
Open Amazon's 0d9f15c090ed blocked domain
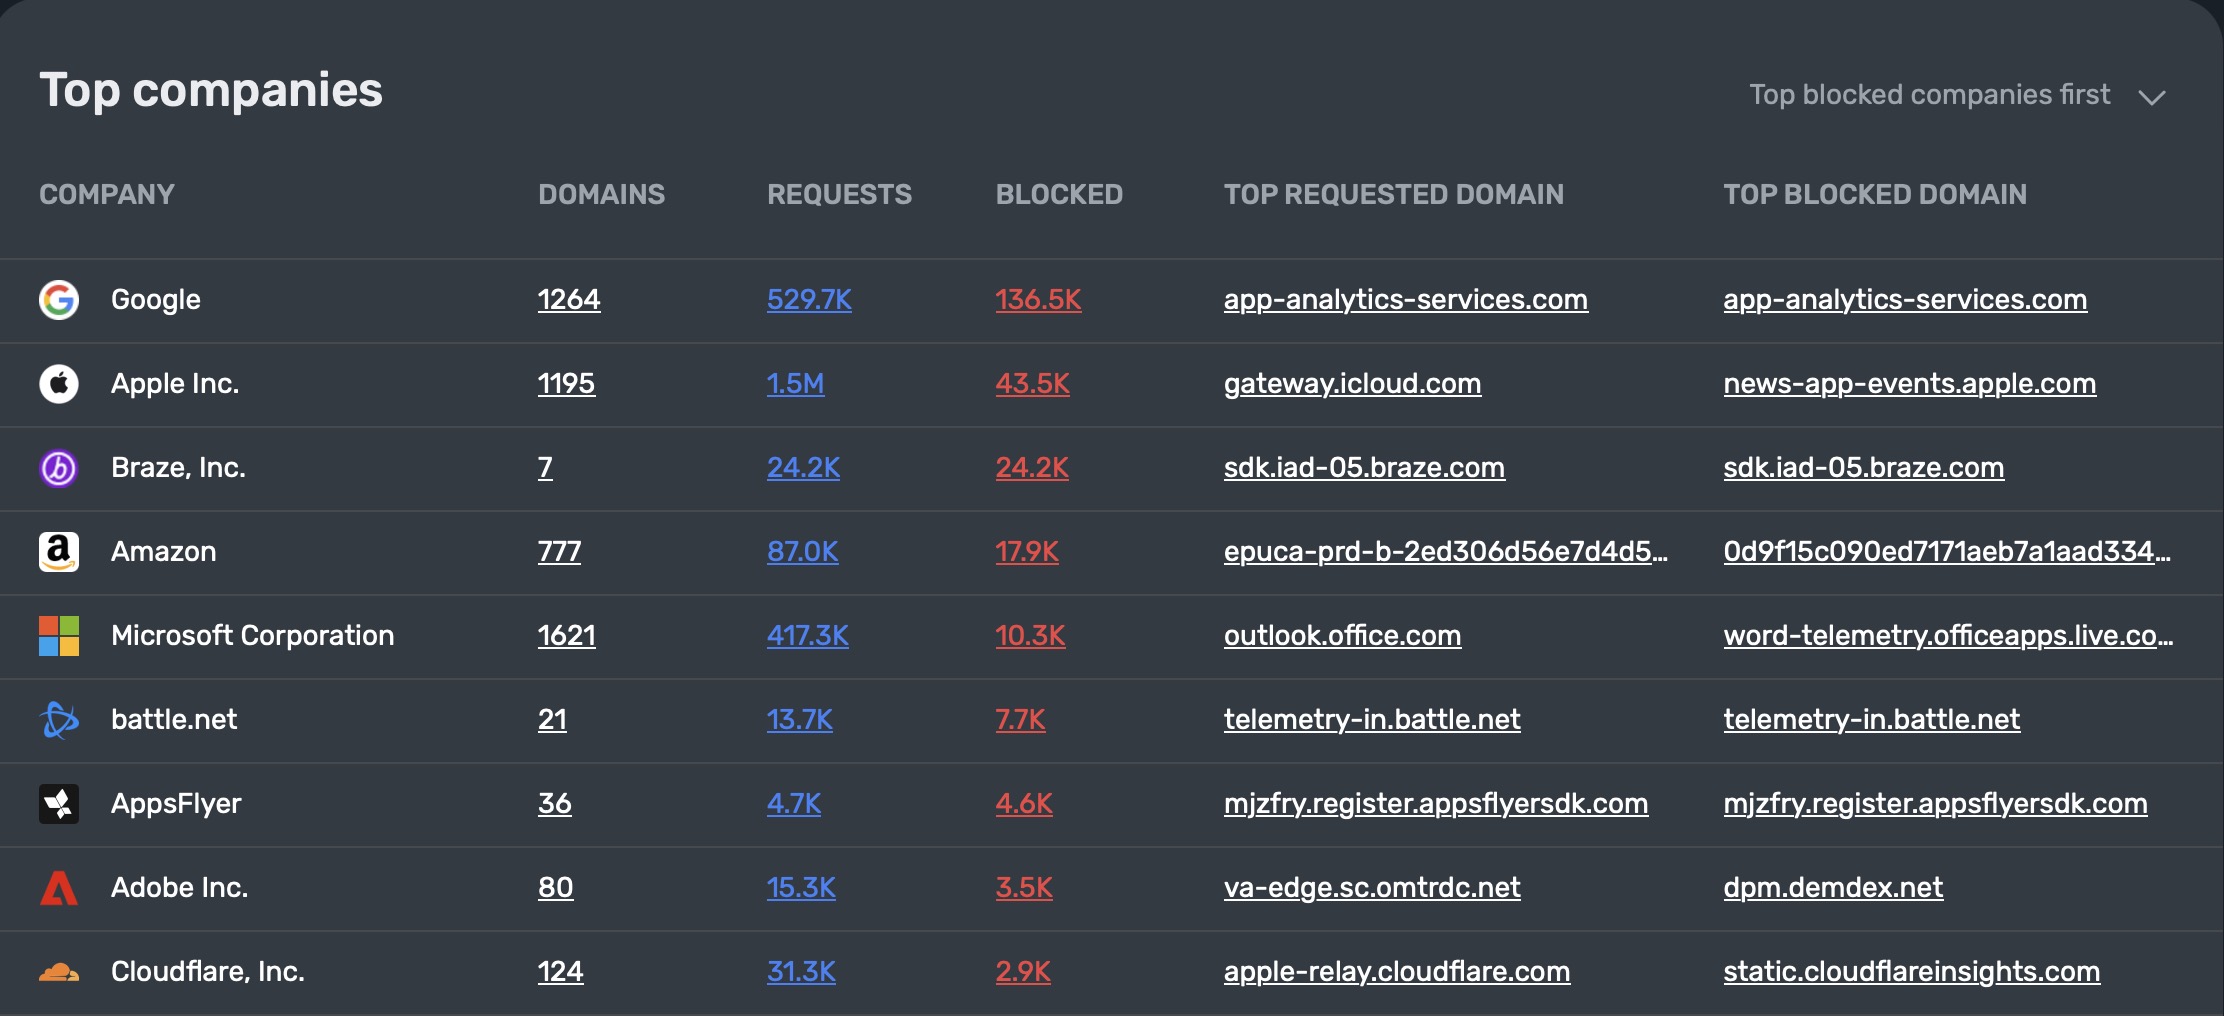1947,552
